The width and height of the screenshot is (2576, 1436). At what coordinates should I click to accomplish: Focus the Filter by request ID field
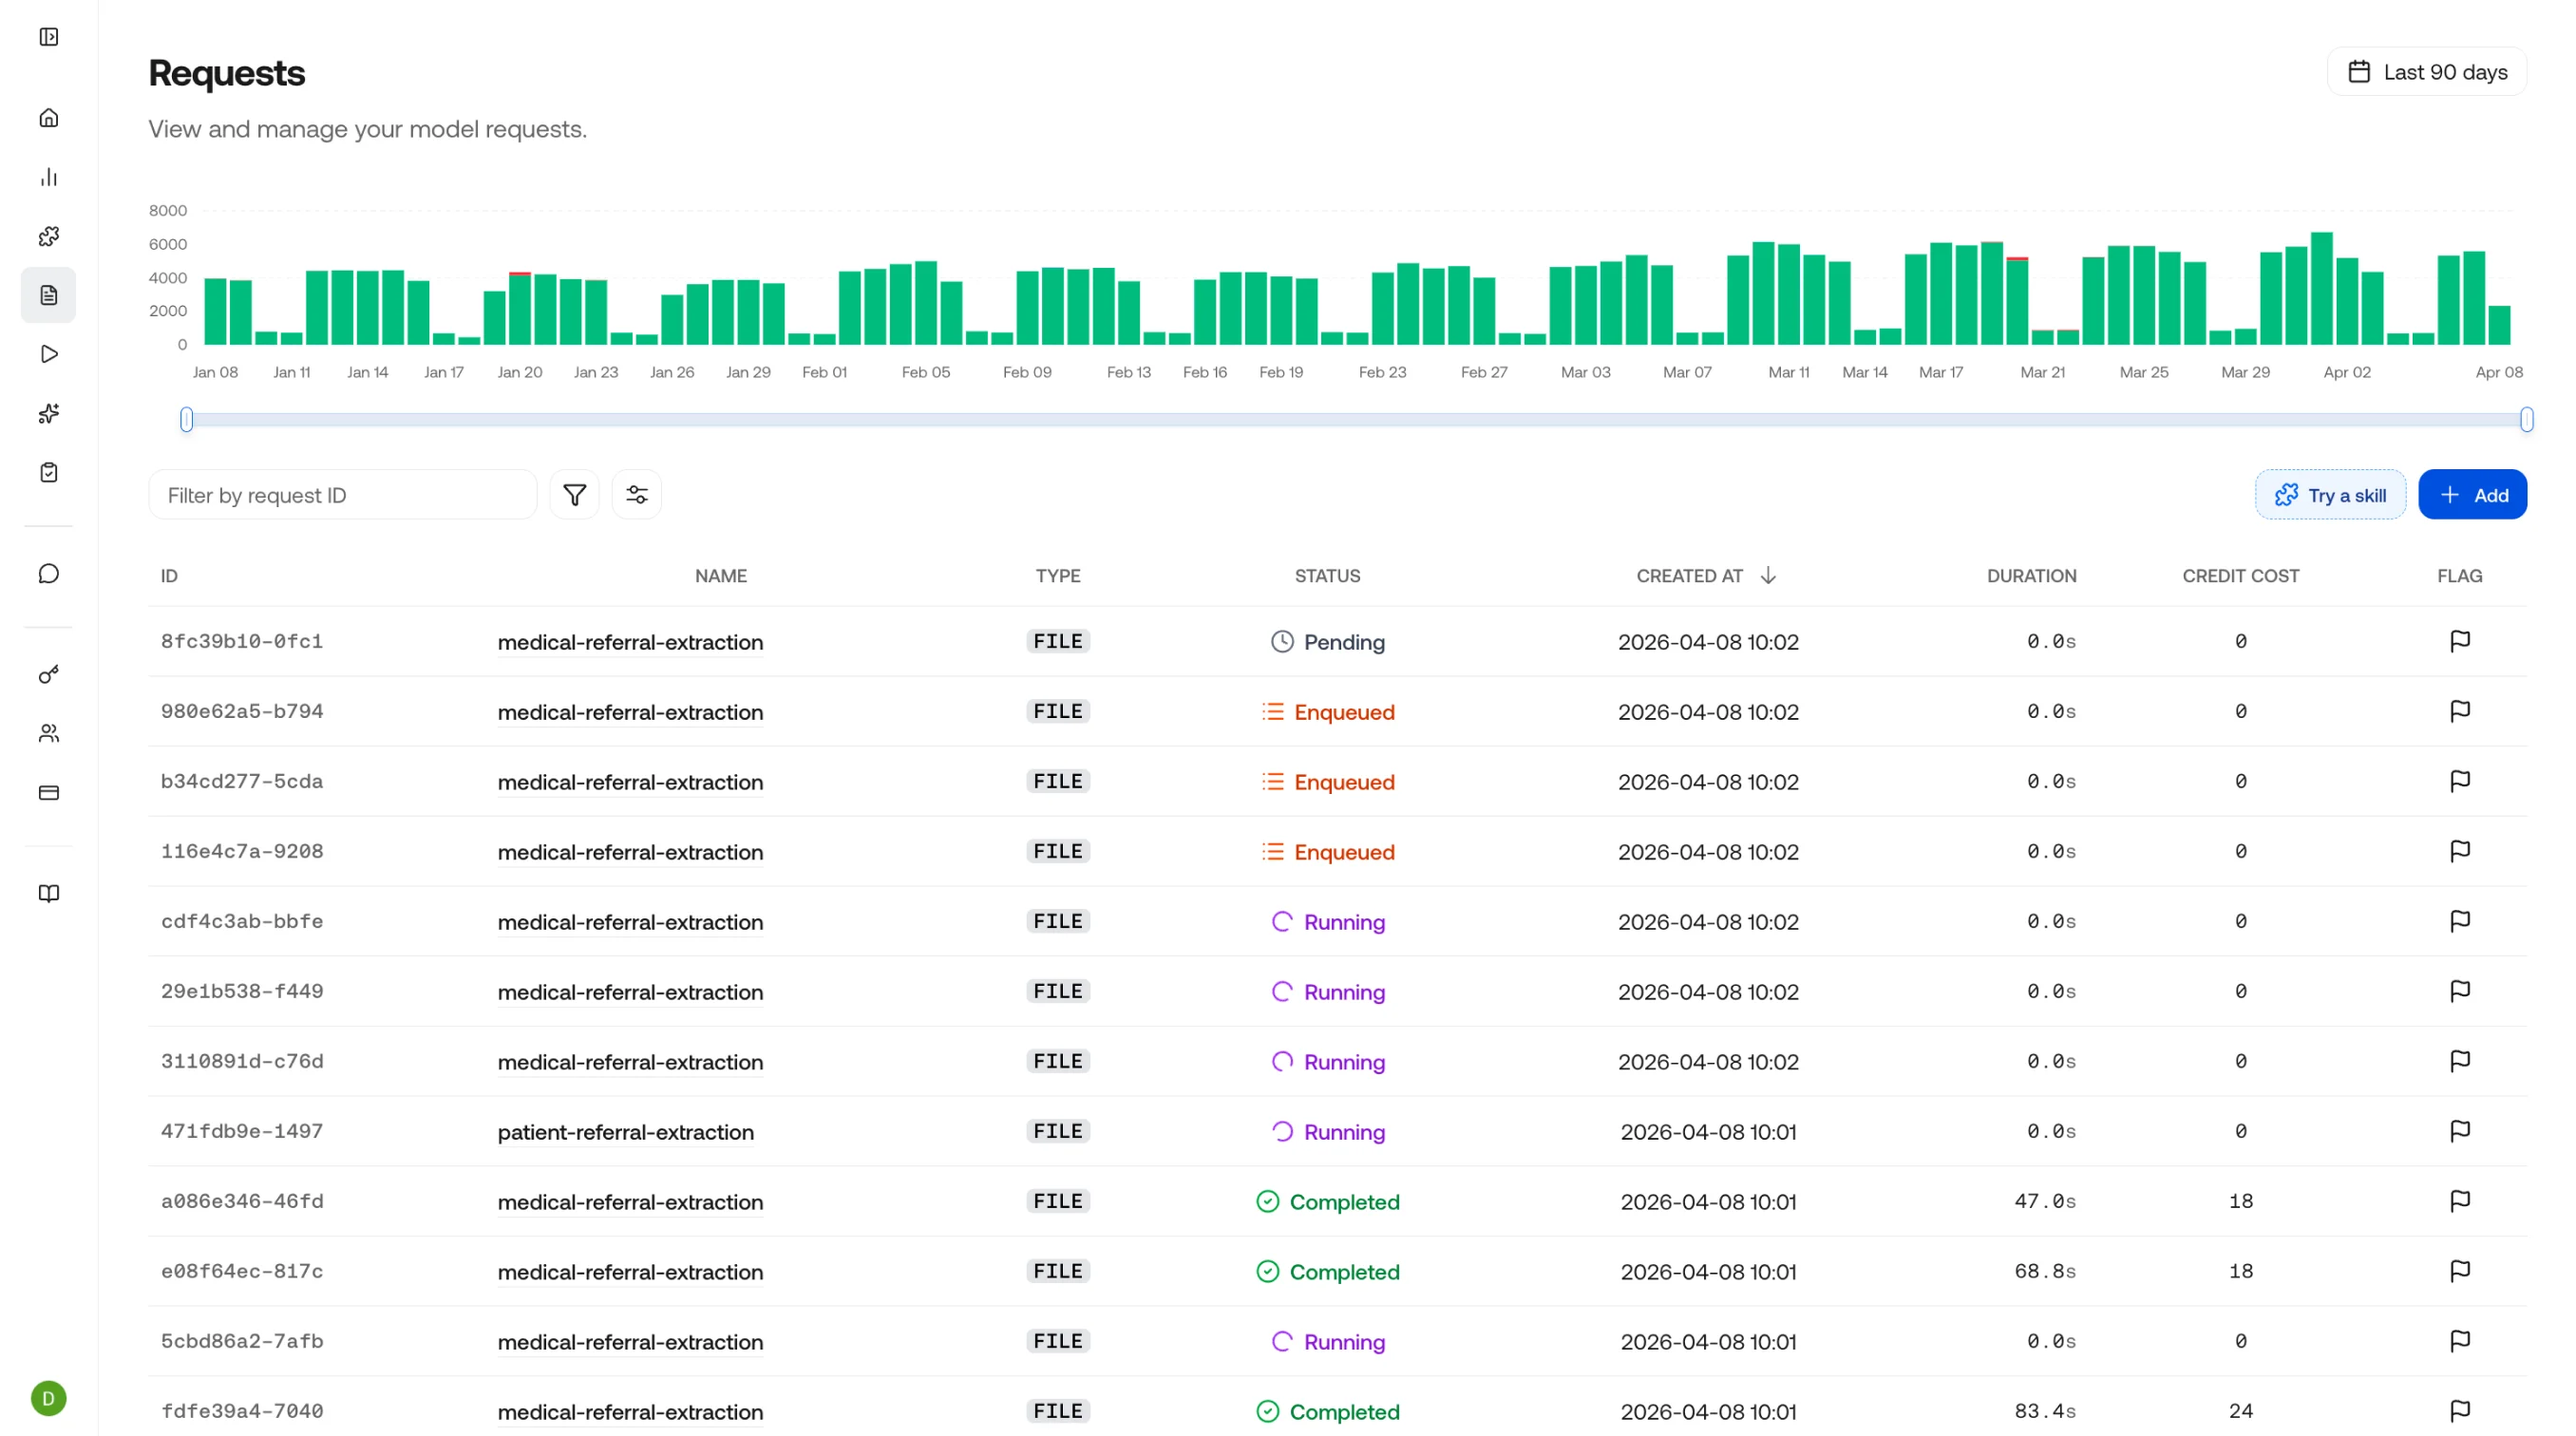click(342, 495)
